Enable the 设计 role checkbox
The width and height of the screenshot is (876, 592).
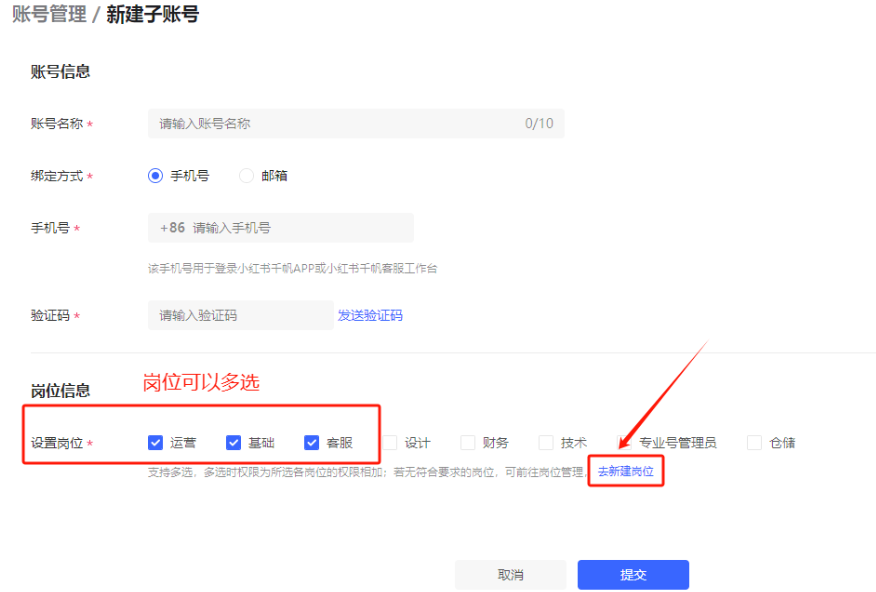[x=390, y=443]
